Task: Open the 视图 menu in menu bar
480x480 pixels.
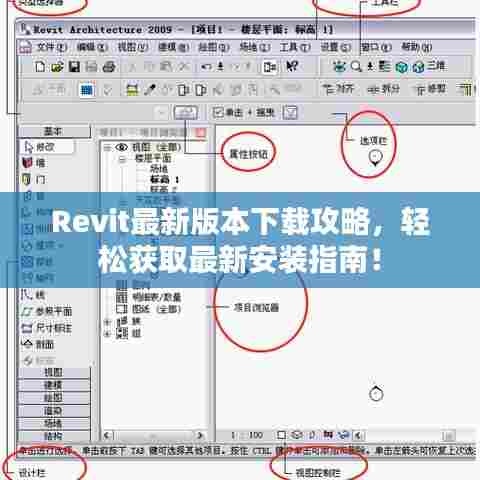Action: 133,47
